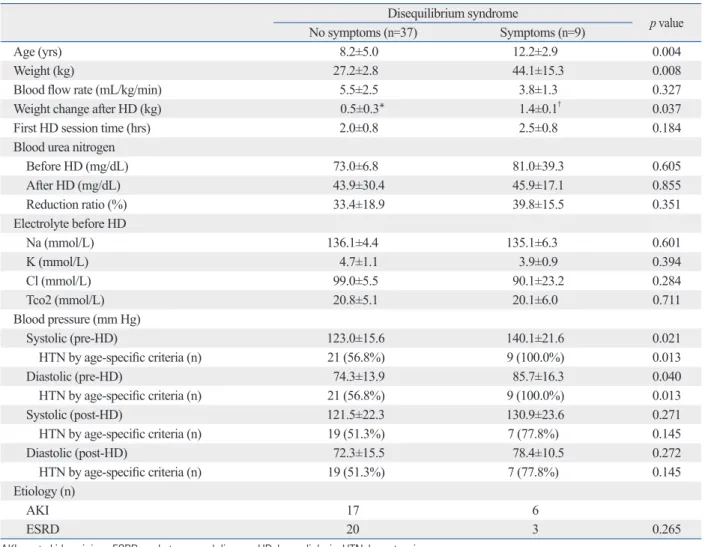Click the 'Blood flow rate (mL/kg/min)' label

88,90
